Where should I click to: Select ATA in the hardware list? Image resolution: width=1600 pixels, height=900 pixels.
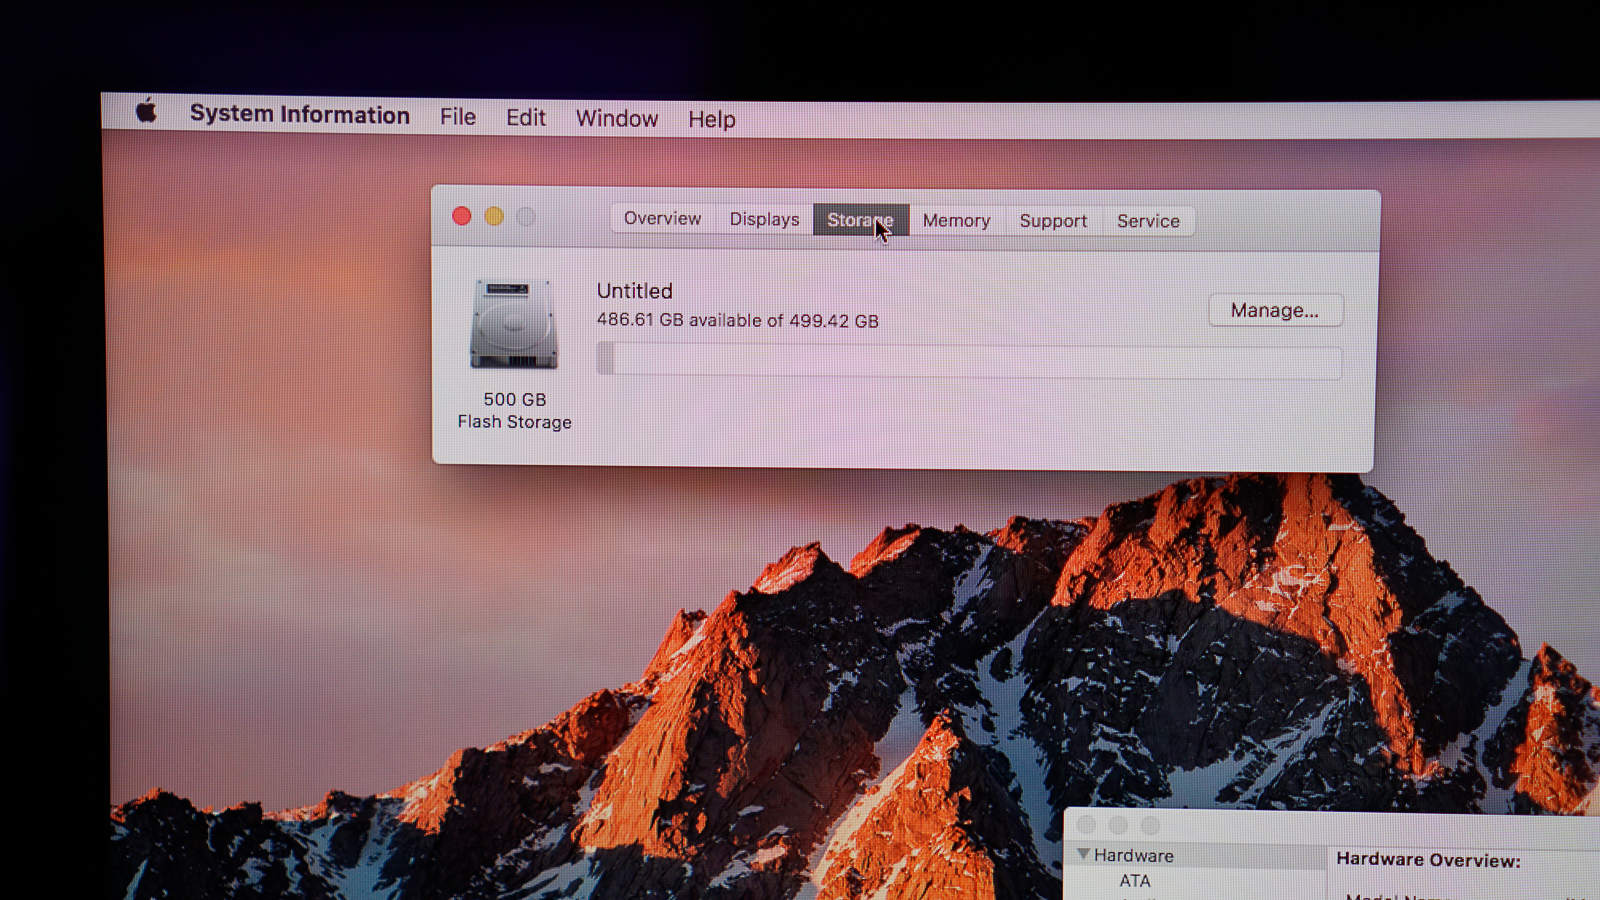tap(1134, 881)
